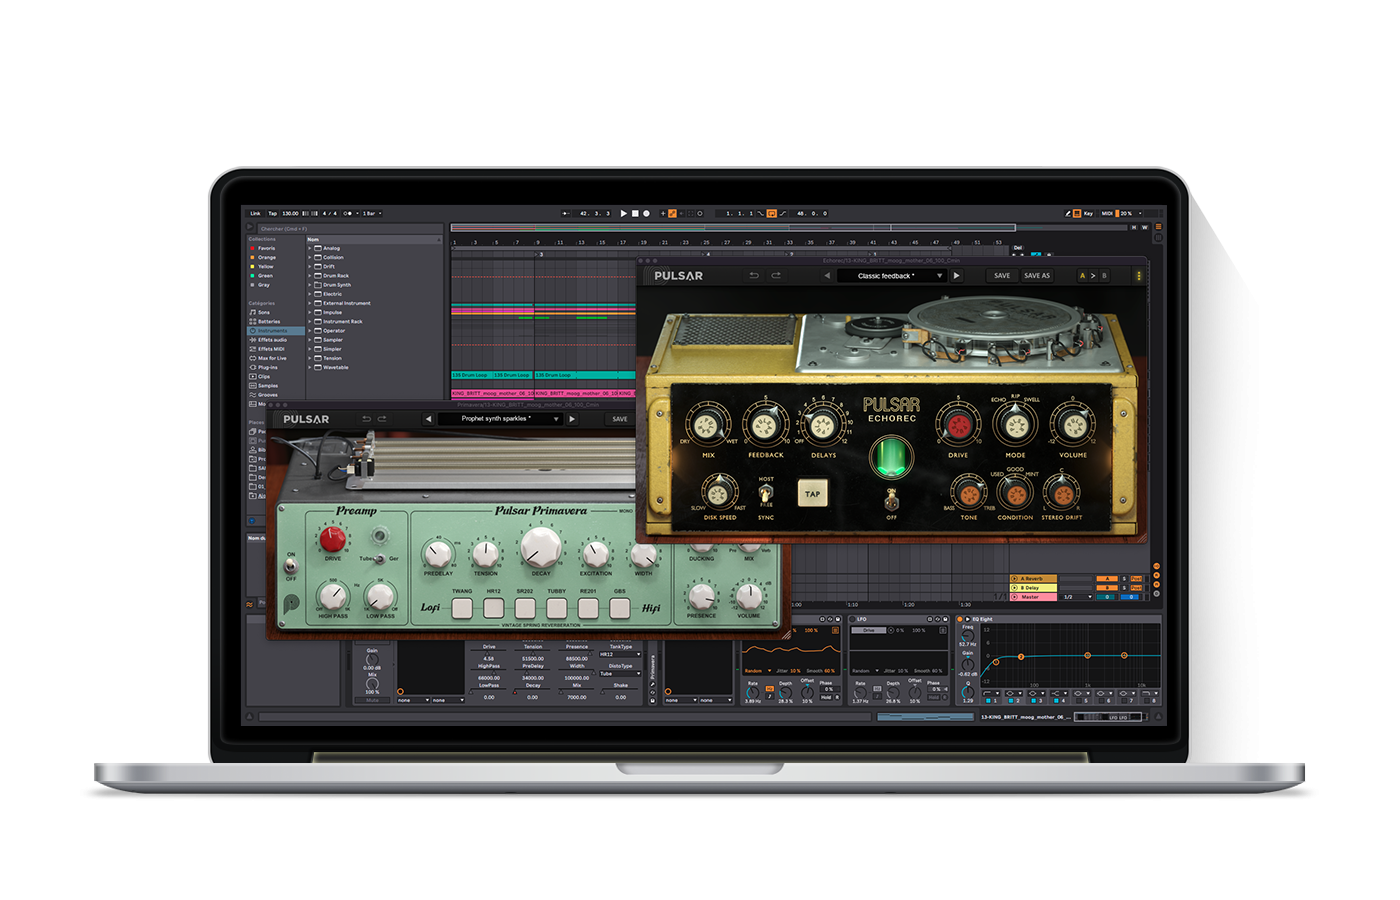Image resolution: width=1400 pixels, height=900 pixels.
Task: Switch SYNC from FREE to HOST on the Echorec
Action: pos(765,494)
